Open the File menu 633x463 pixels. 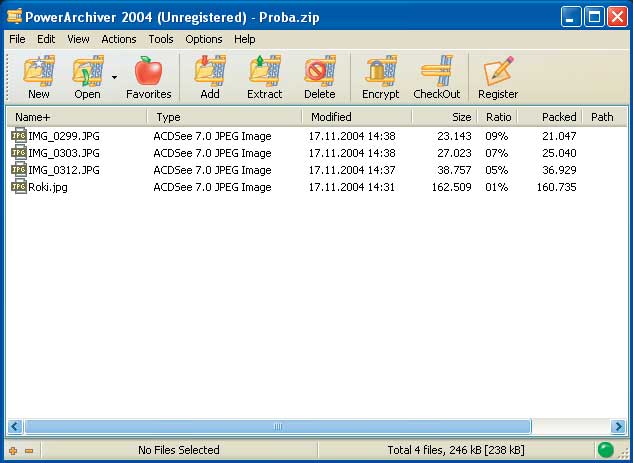click(x=17, y=39)
